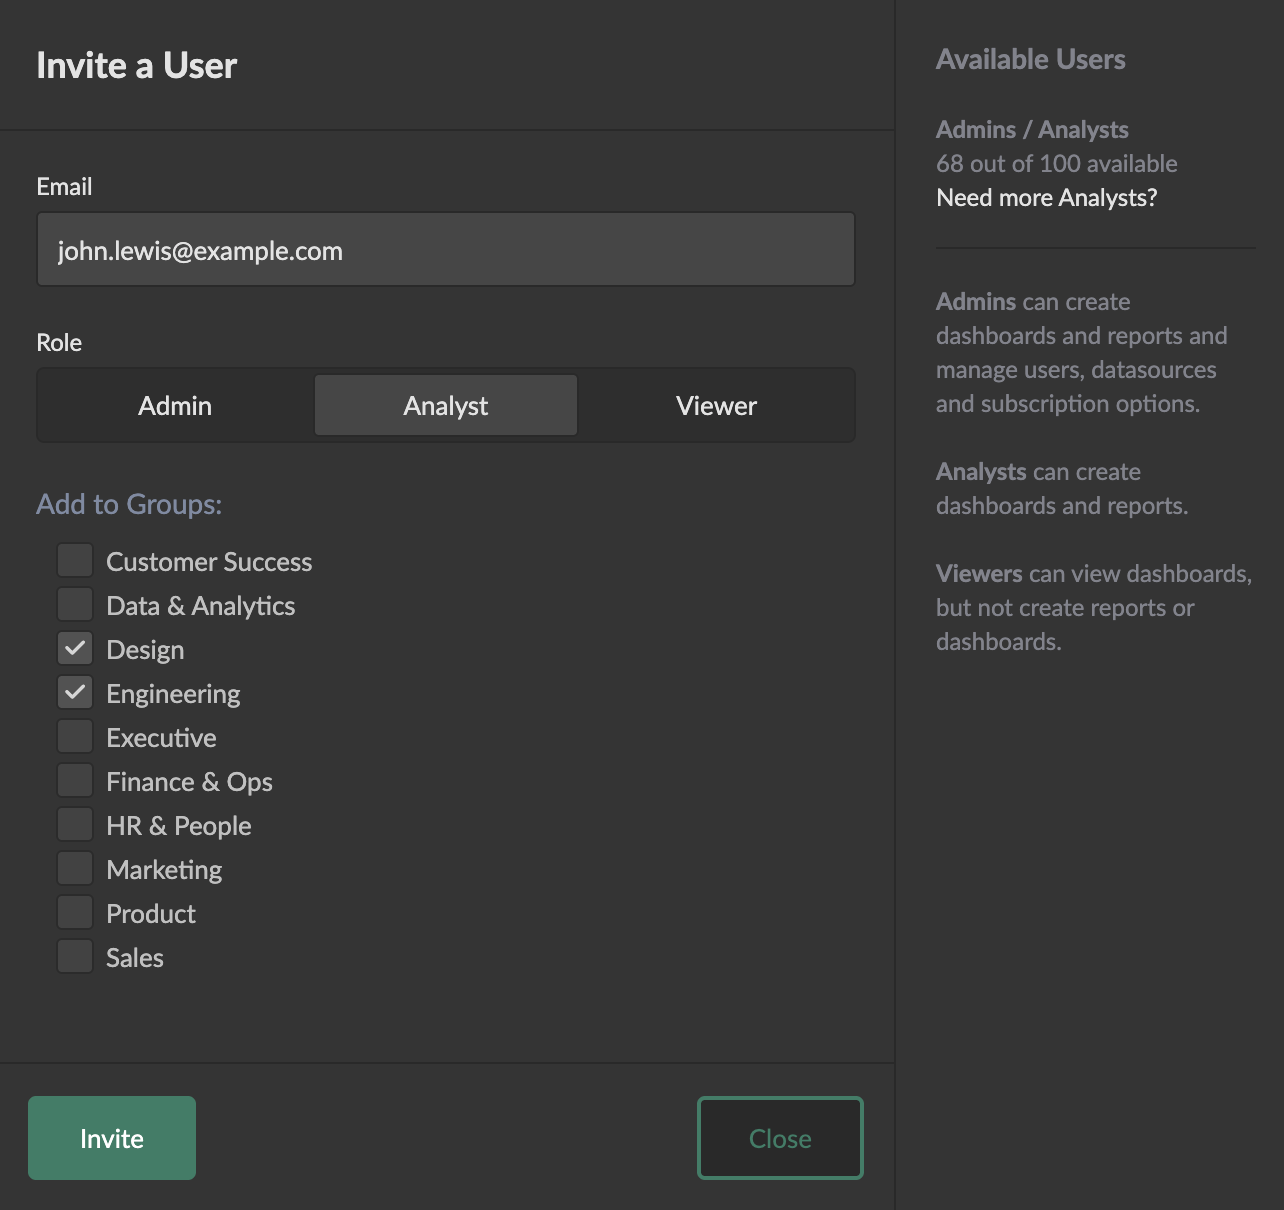The width and height of the screenshot is (1284, 1210).
Task: Open the Need more Analysts? link
Action: click(x=1046, y=198)
